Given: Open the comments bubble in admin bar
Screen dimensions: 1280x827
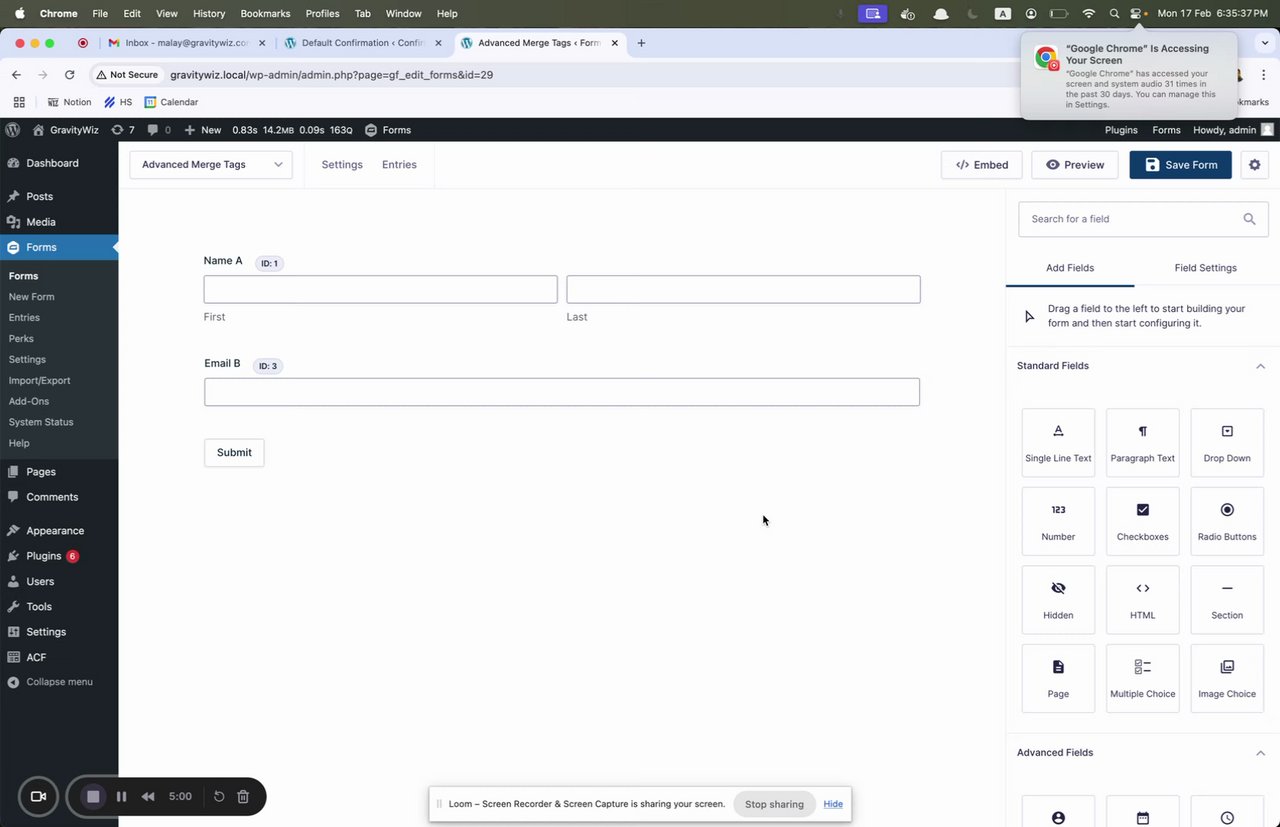Looking at the screenshot, I should click(159, 130).
